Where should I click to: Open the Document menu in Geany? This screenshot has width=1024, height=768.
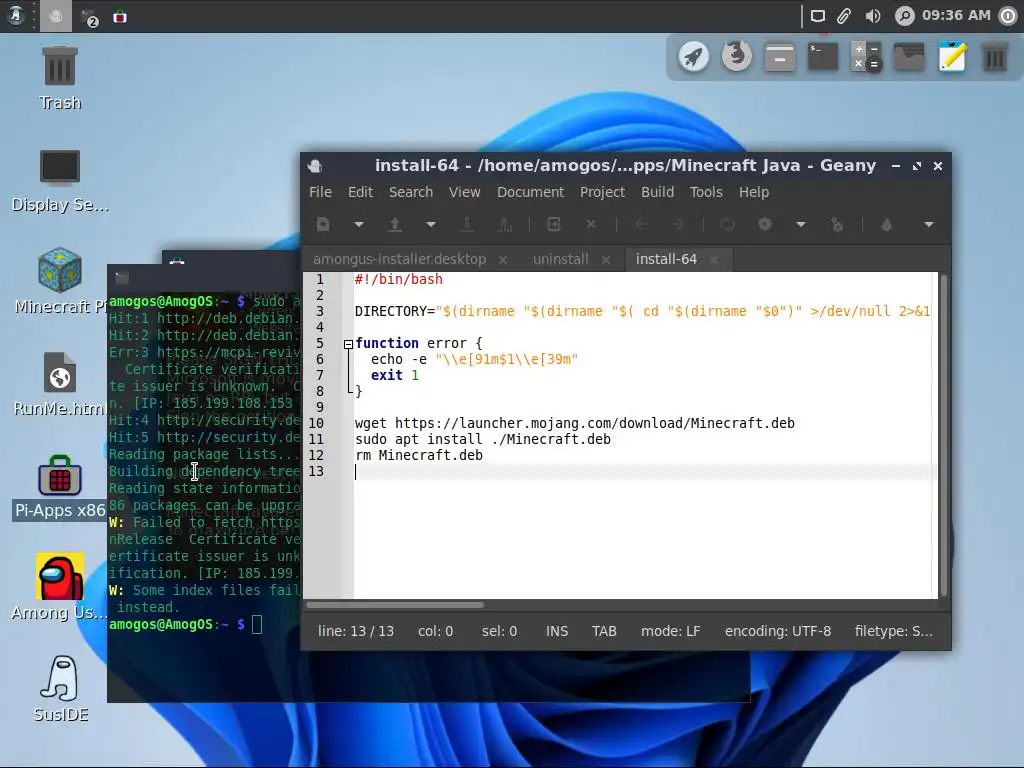tap(530, 192)
